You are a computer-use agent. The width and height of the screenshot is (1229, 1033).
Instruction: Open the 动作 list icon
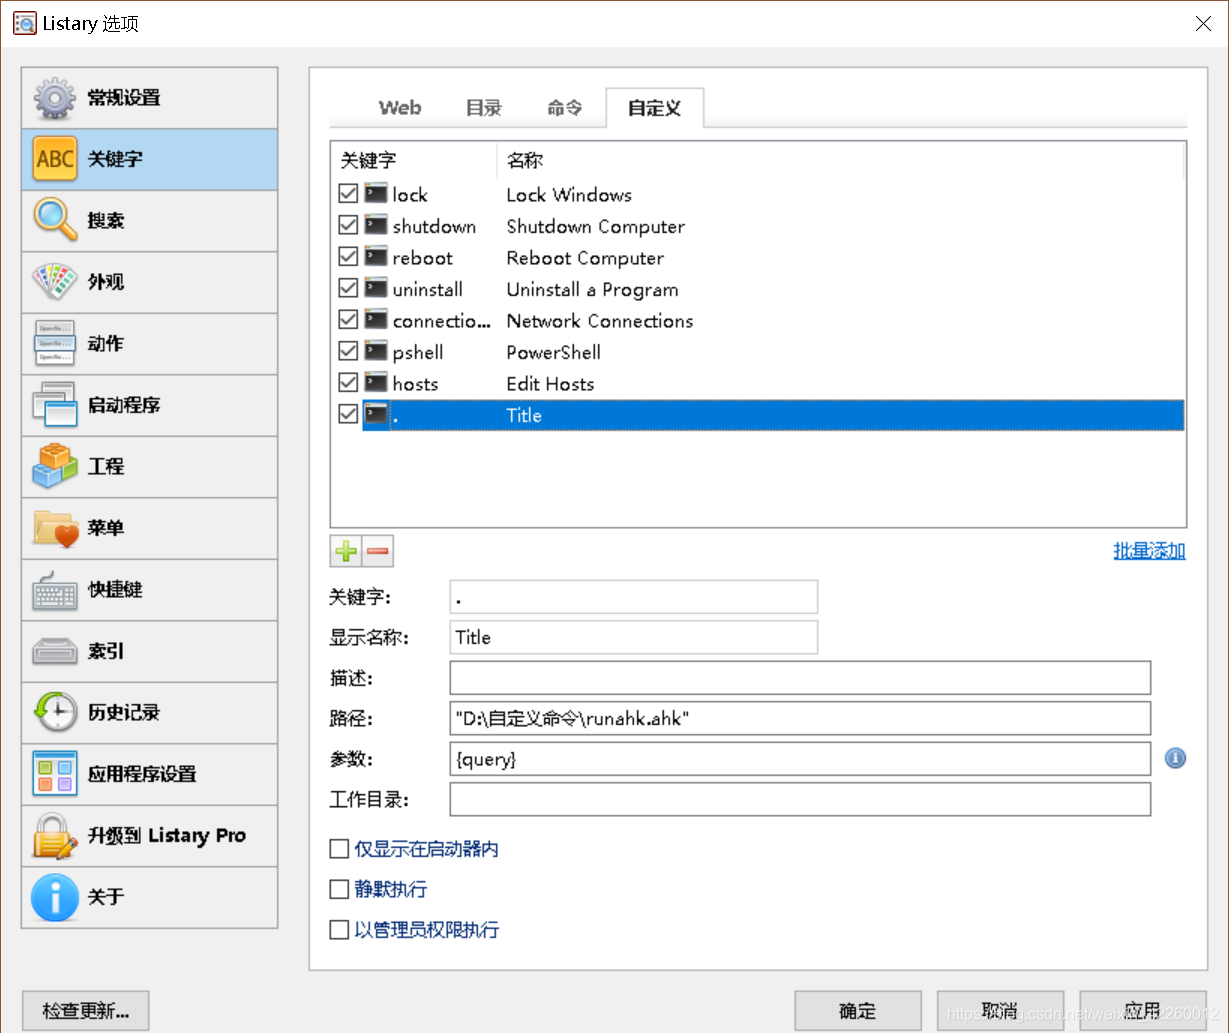coord(54,343)
